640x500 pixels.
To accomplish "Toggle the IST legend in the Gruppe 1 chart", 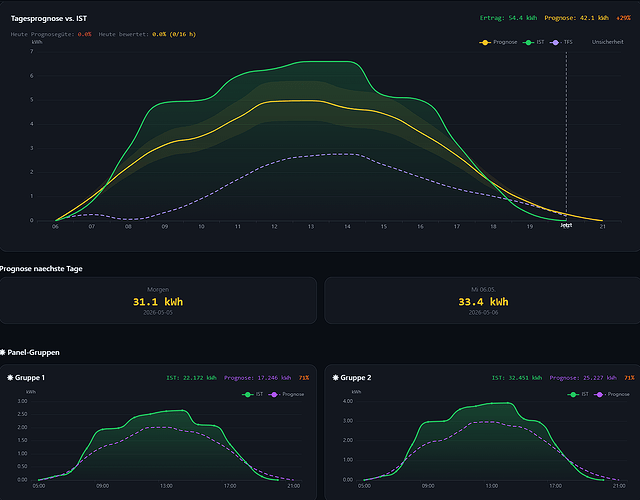I will [x=253, y=394].
